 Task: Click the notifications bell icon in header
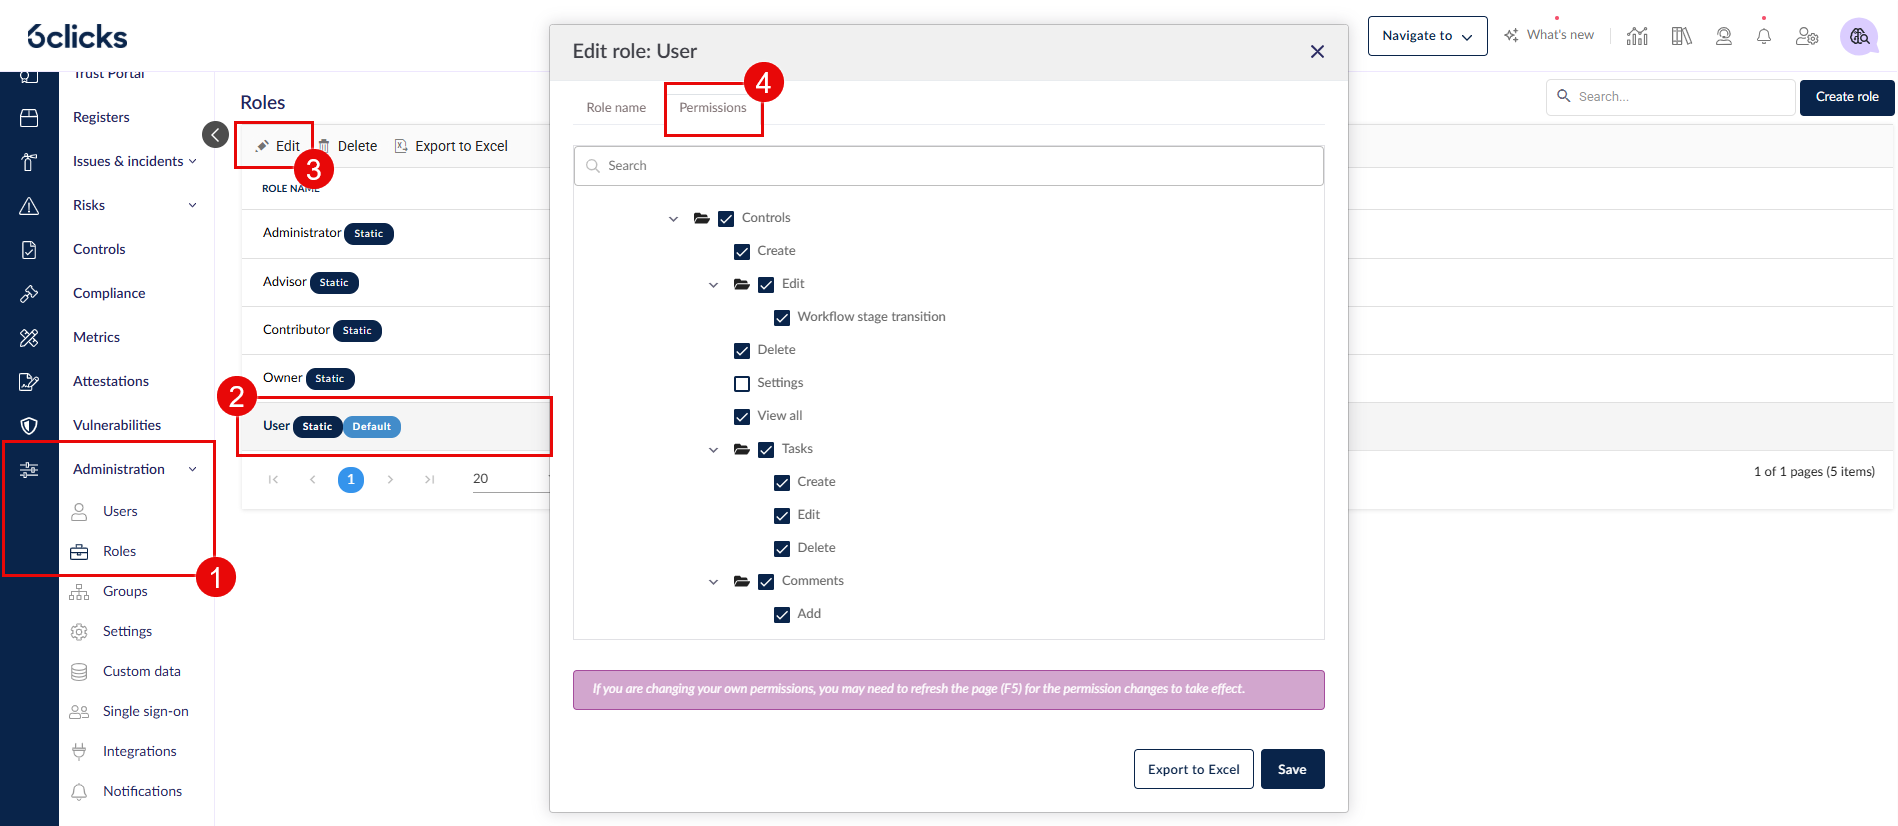point(1764,36)
